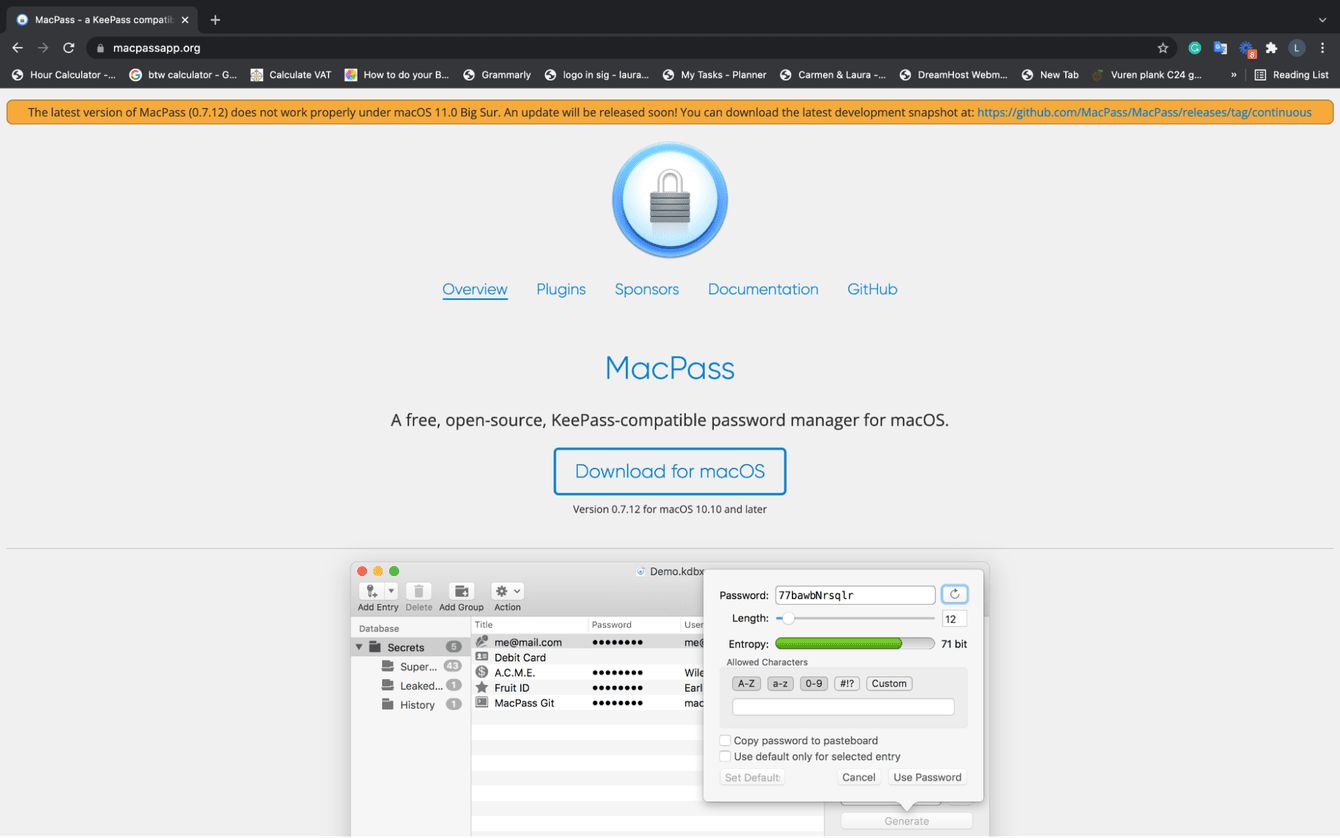This screenshot has height=838, width=1340.
Task: Open the Grammarly bookmark
Action: (497, 75)
